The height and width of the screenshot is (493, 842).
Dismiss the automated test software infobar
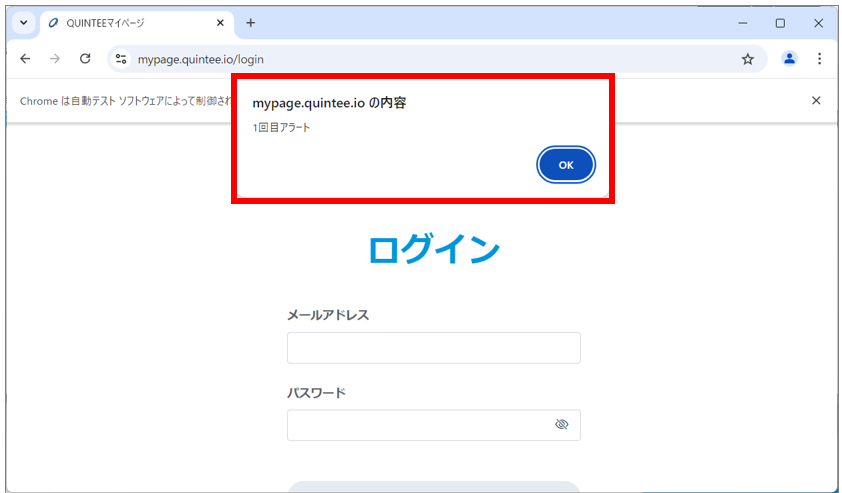pos(816,100)
